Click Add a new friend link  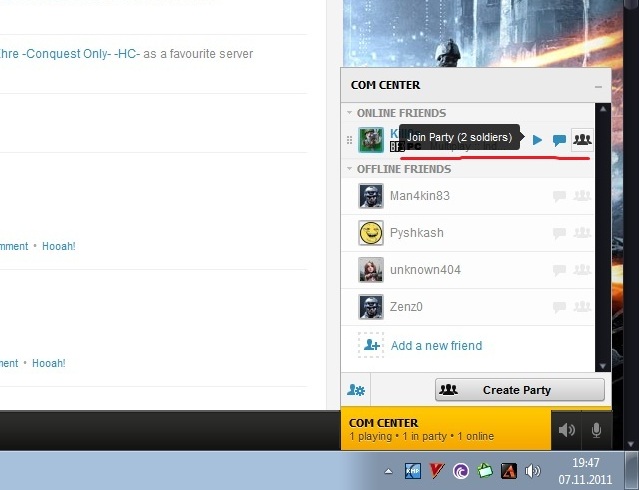[436, 346]
